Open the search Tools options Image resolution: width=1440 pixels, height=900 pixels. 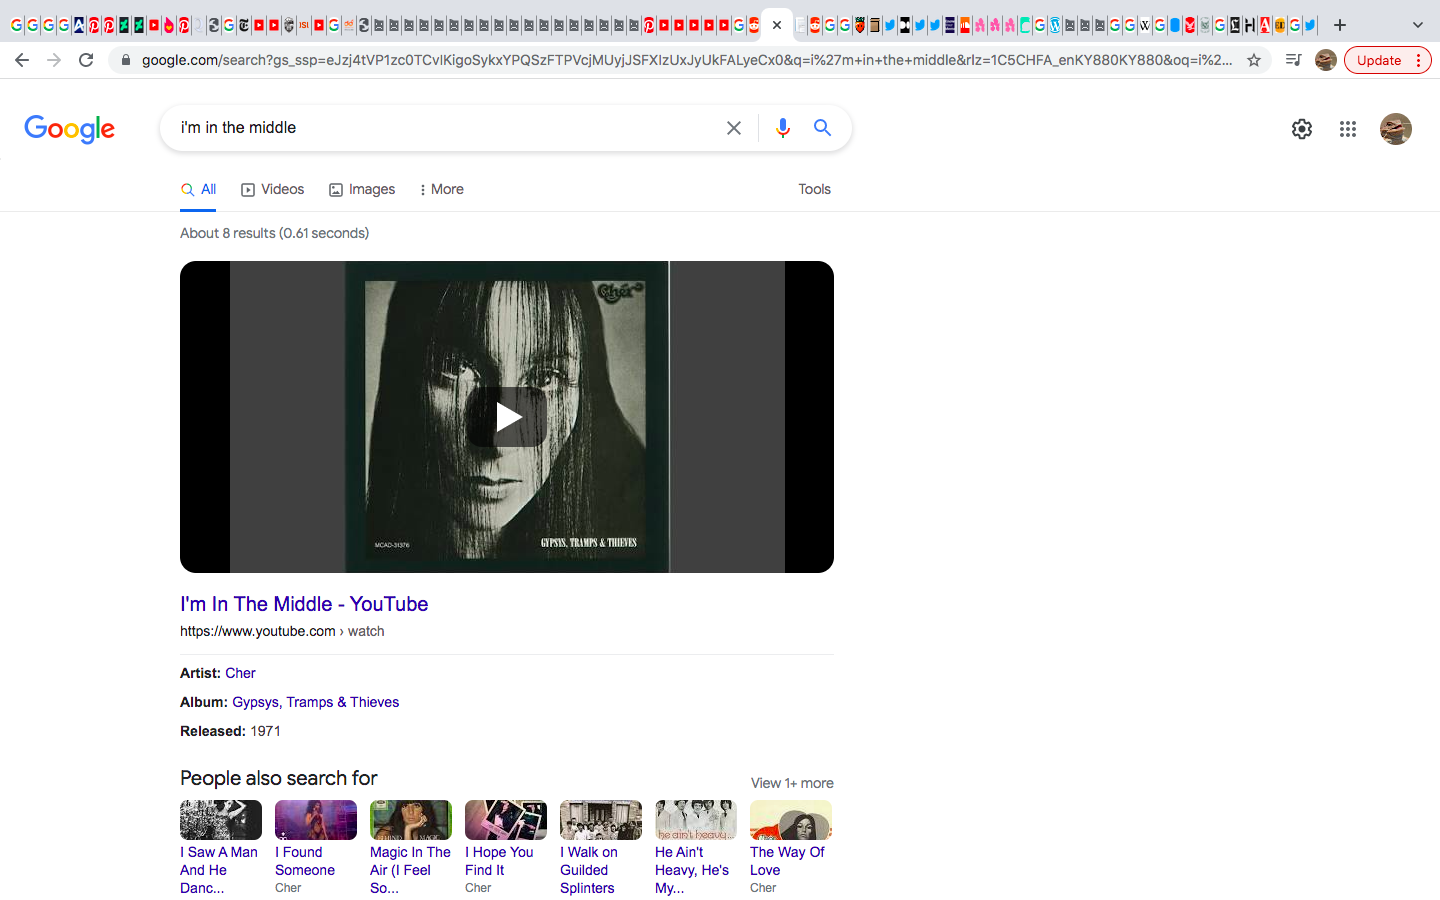coord(814,189)
